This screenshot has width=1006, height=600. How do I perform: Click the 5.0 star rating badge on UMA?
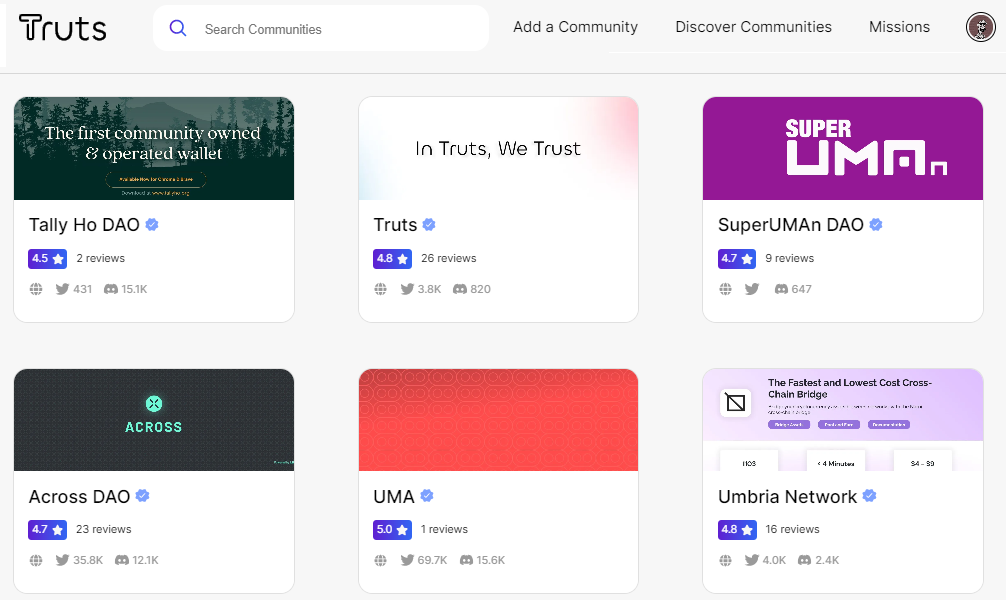[x=392, y=529]
